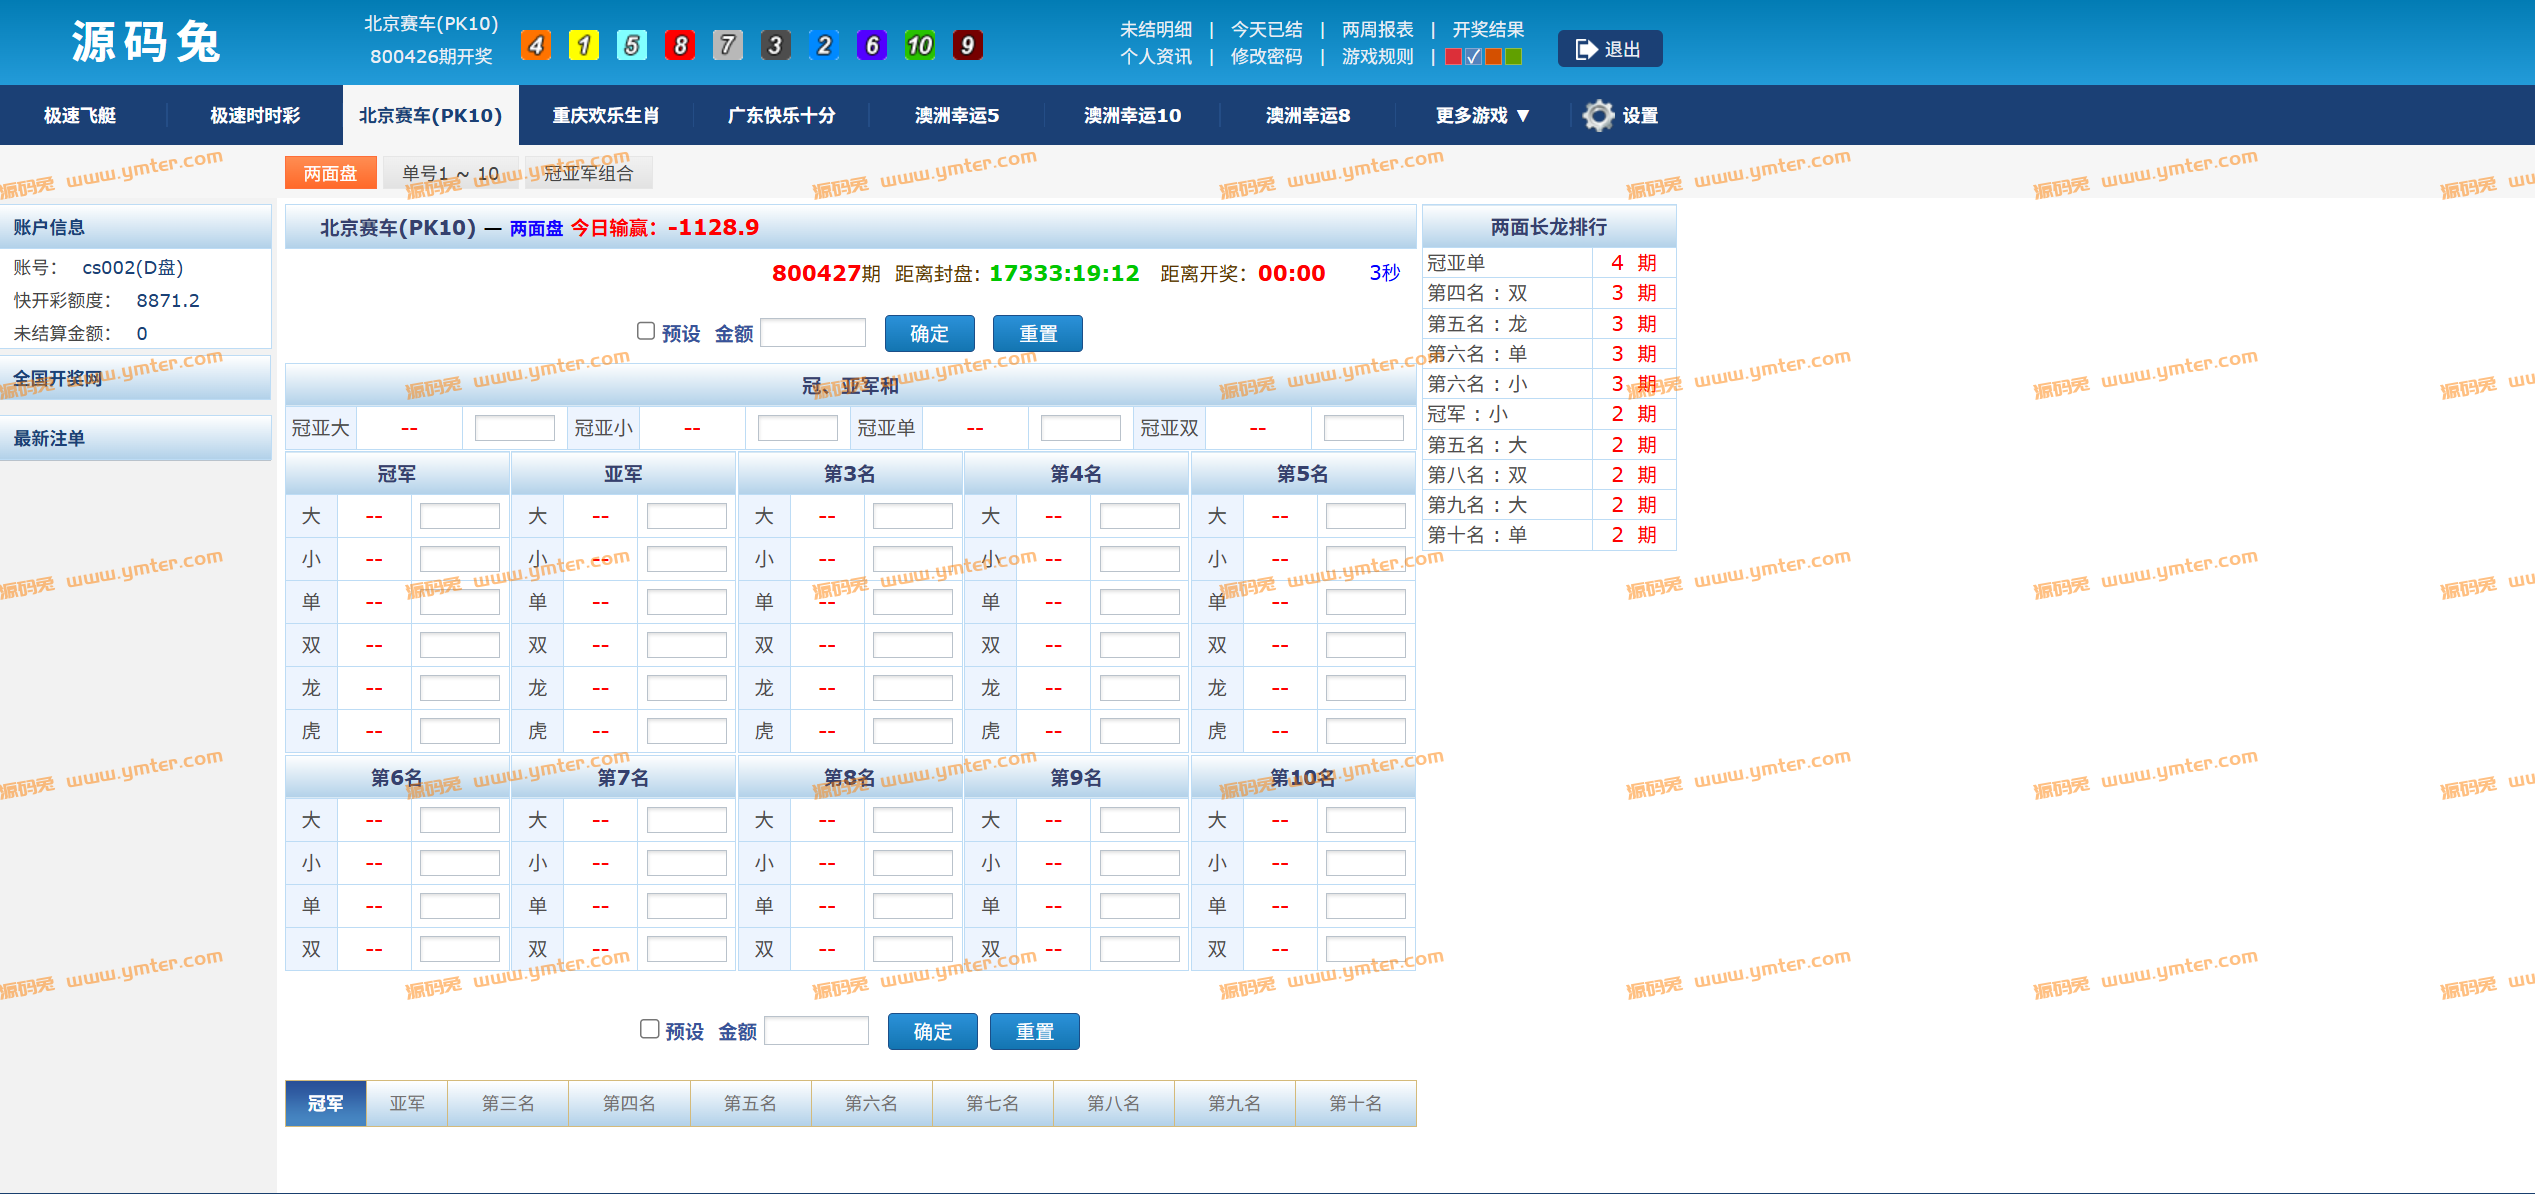Select the checked blue theme swatch
Image resolution: width=2535 pixels, height=1194 pixels.
click(1474, 57)
